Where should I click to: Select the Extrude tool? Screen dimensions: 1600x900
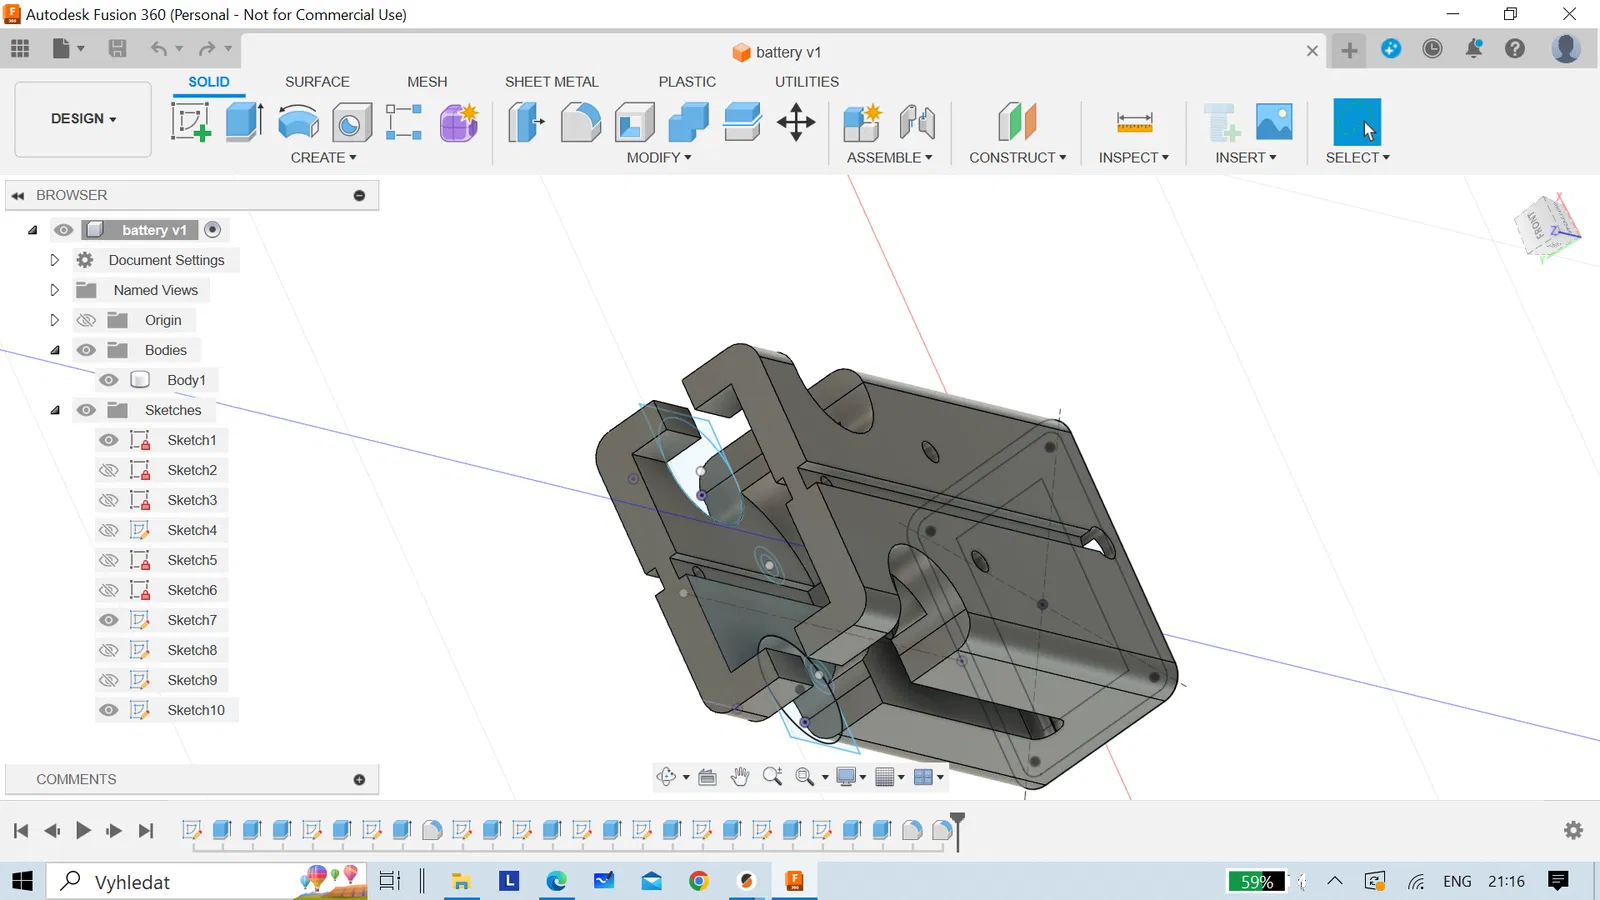(244, 122)
